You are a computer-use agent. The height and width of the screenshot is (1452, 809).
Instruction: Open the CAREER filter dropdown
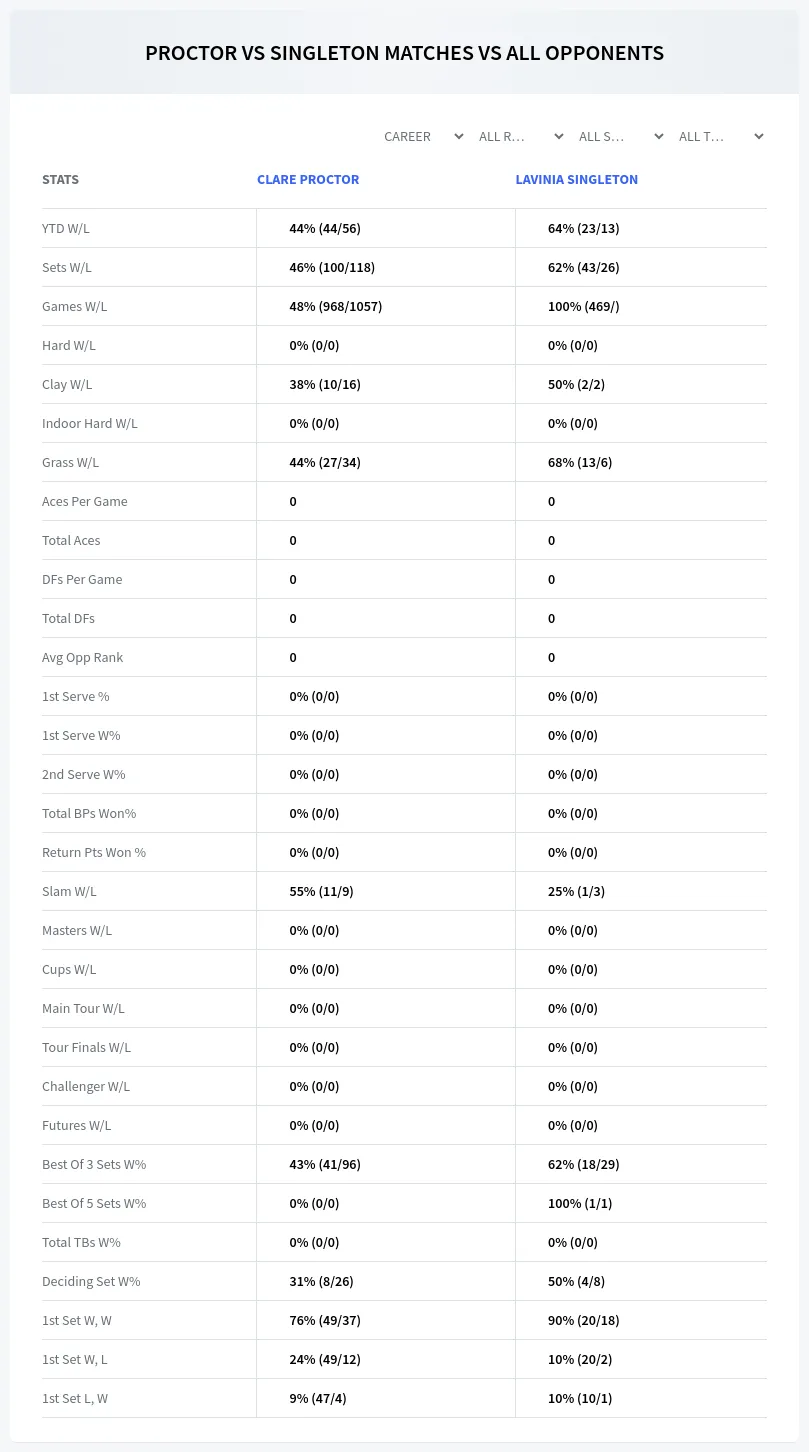coord(422,136)
